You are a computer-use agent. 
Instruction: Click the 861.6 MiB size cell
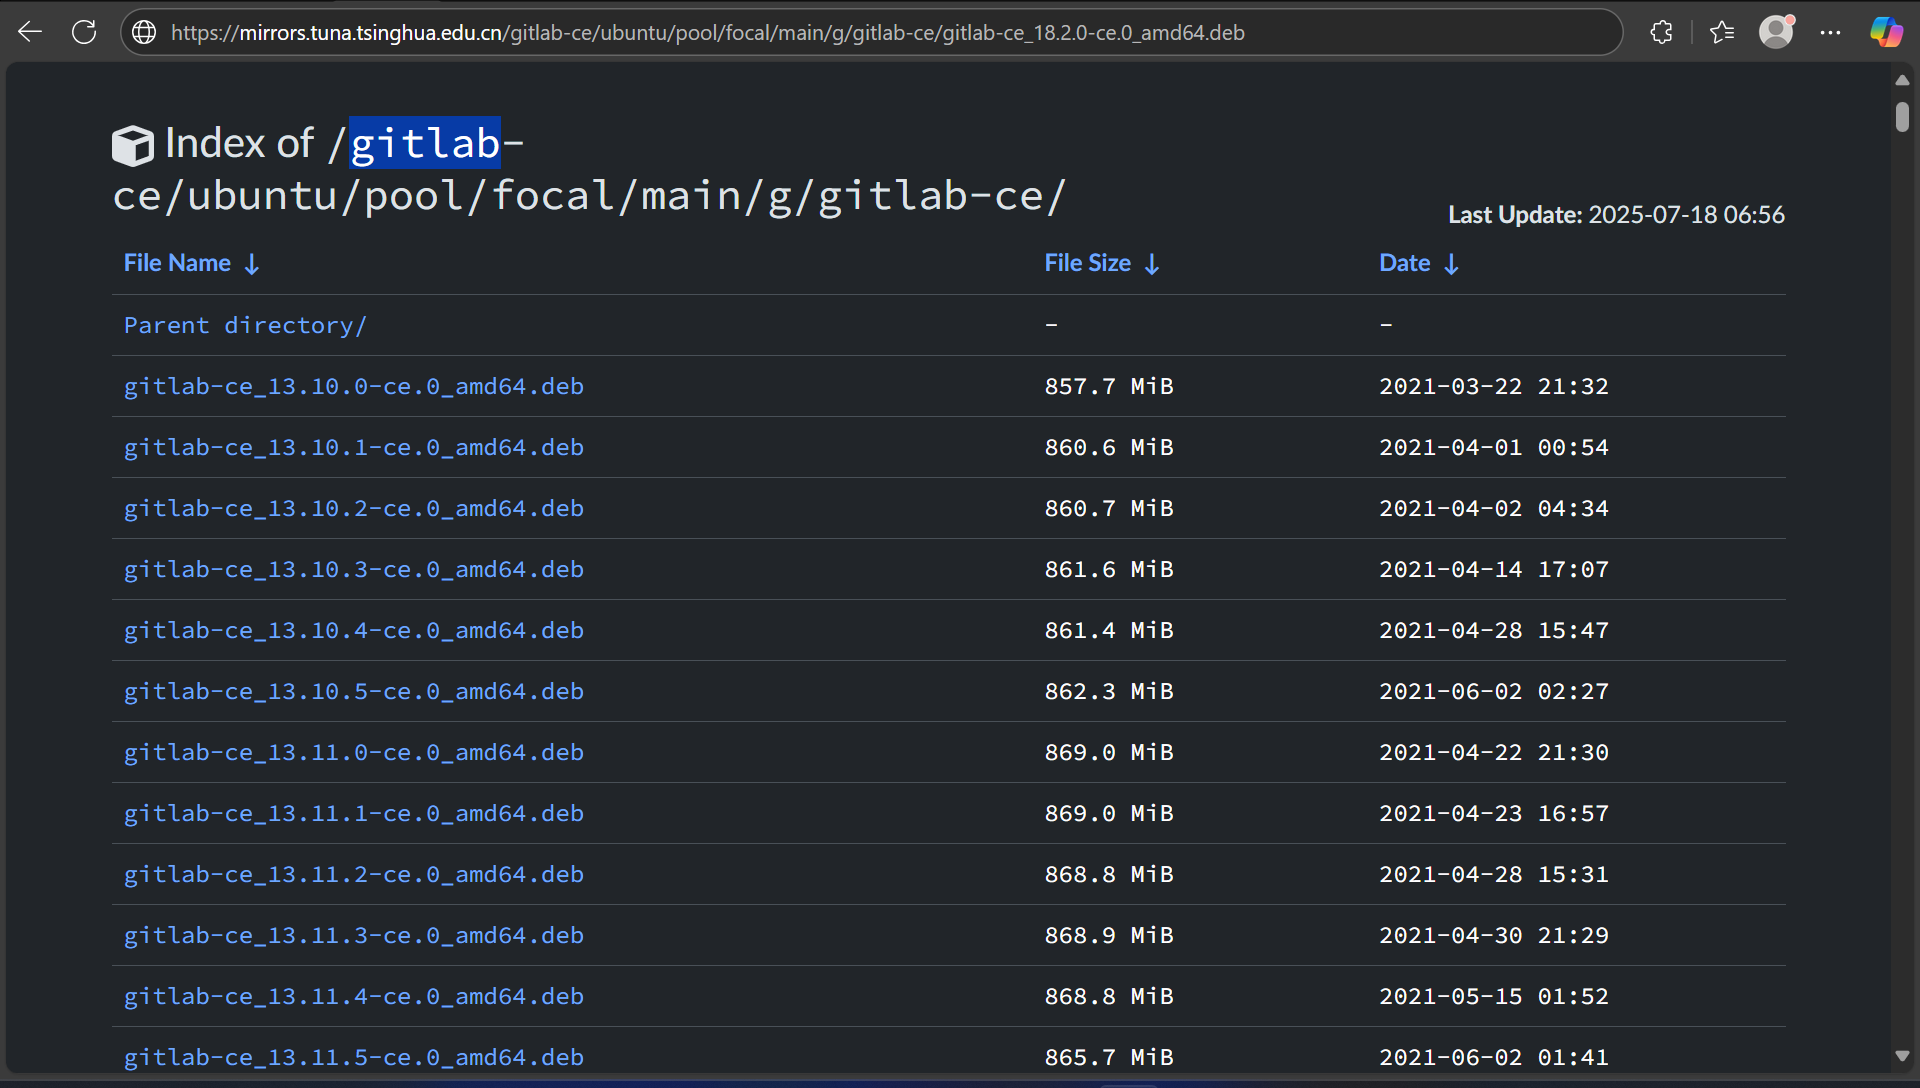tap(1109, 569)
